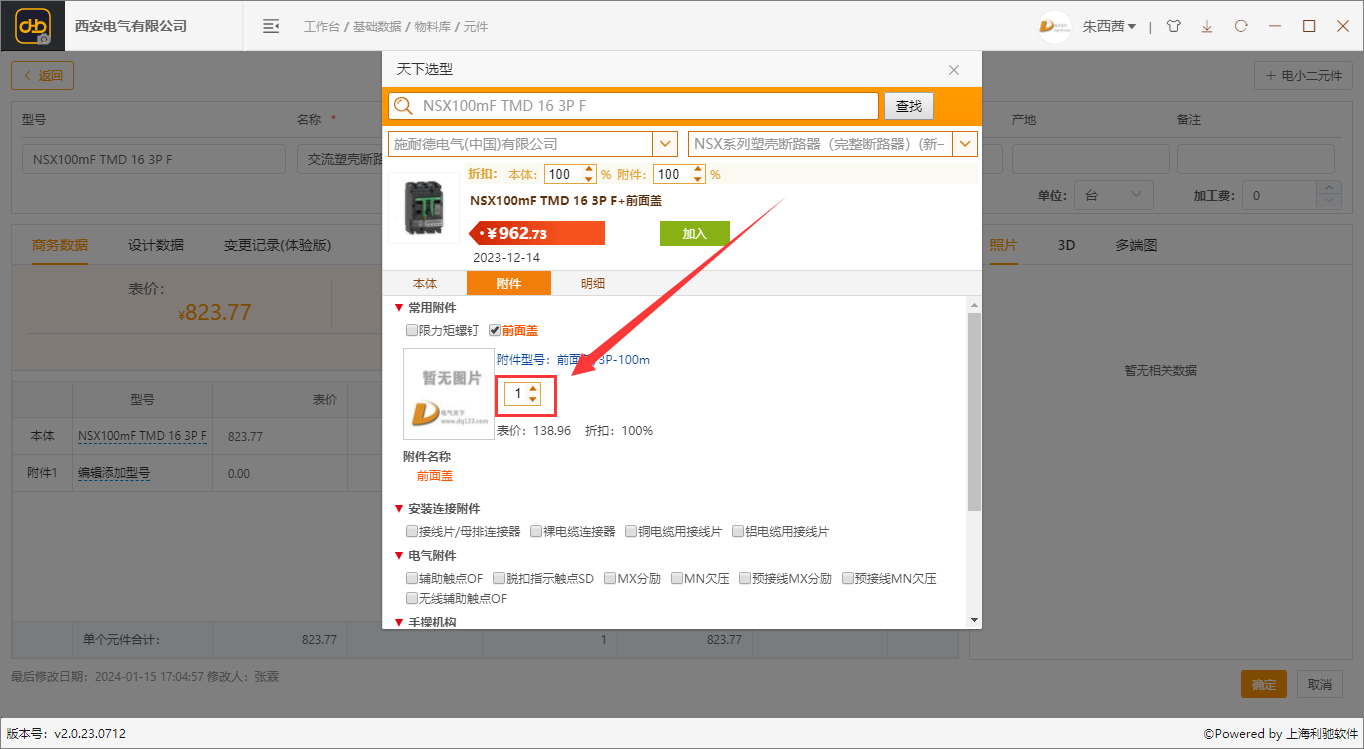Close the 天下选型 dialog
Screen dimensions: 1364x749
(954, 70)
